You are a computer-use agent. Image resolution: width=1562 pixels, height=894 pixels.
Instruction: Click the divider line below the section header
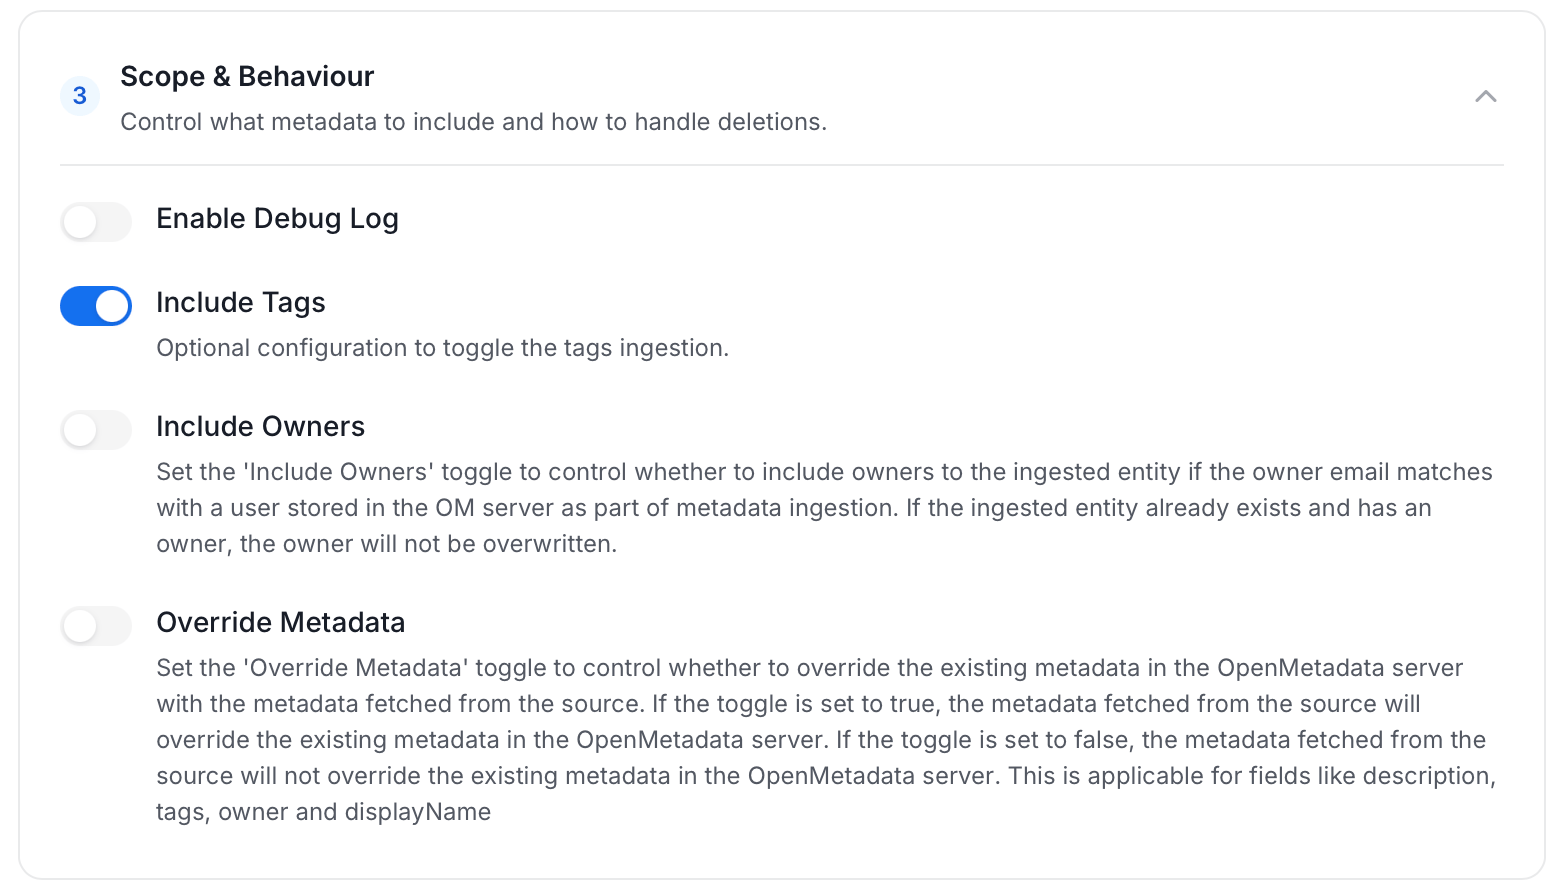(x=782, y=165)
